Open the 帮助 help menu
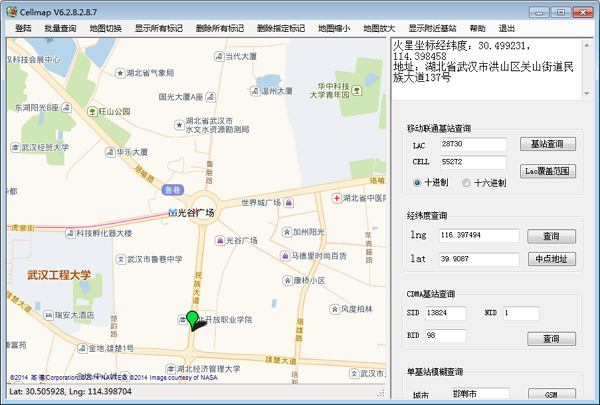The image size is (600, 405). coord(478,28)
